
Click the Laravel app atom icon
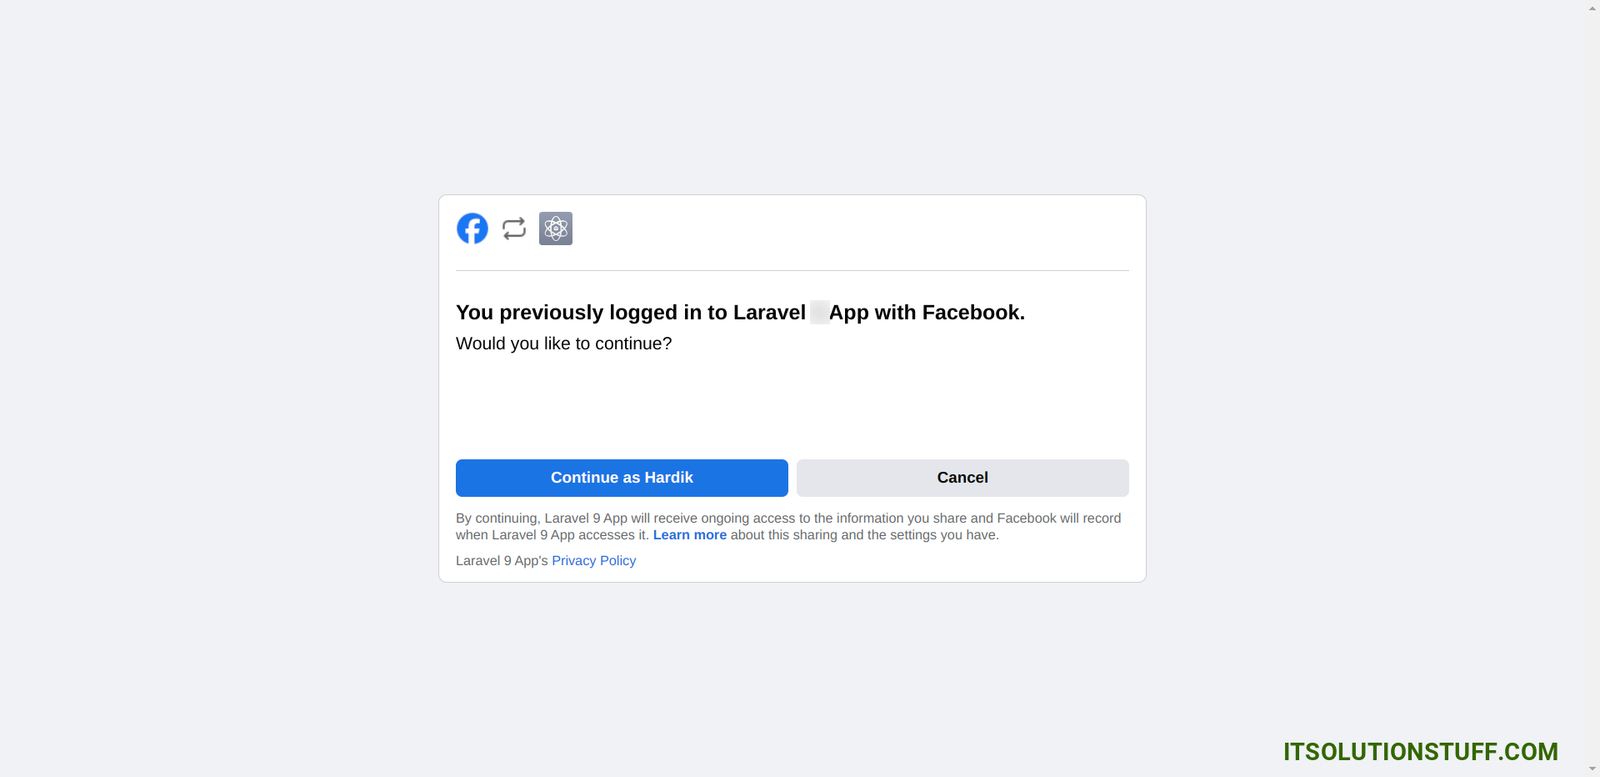556,229
